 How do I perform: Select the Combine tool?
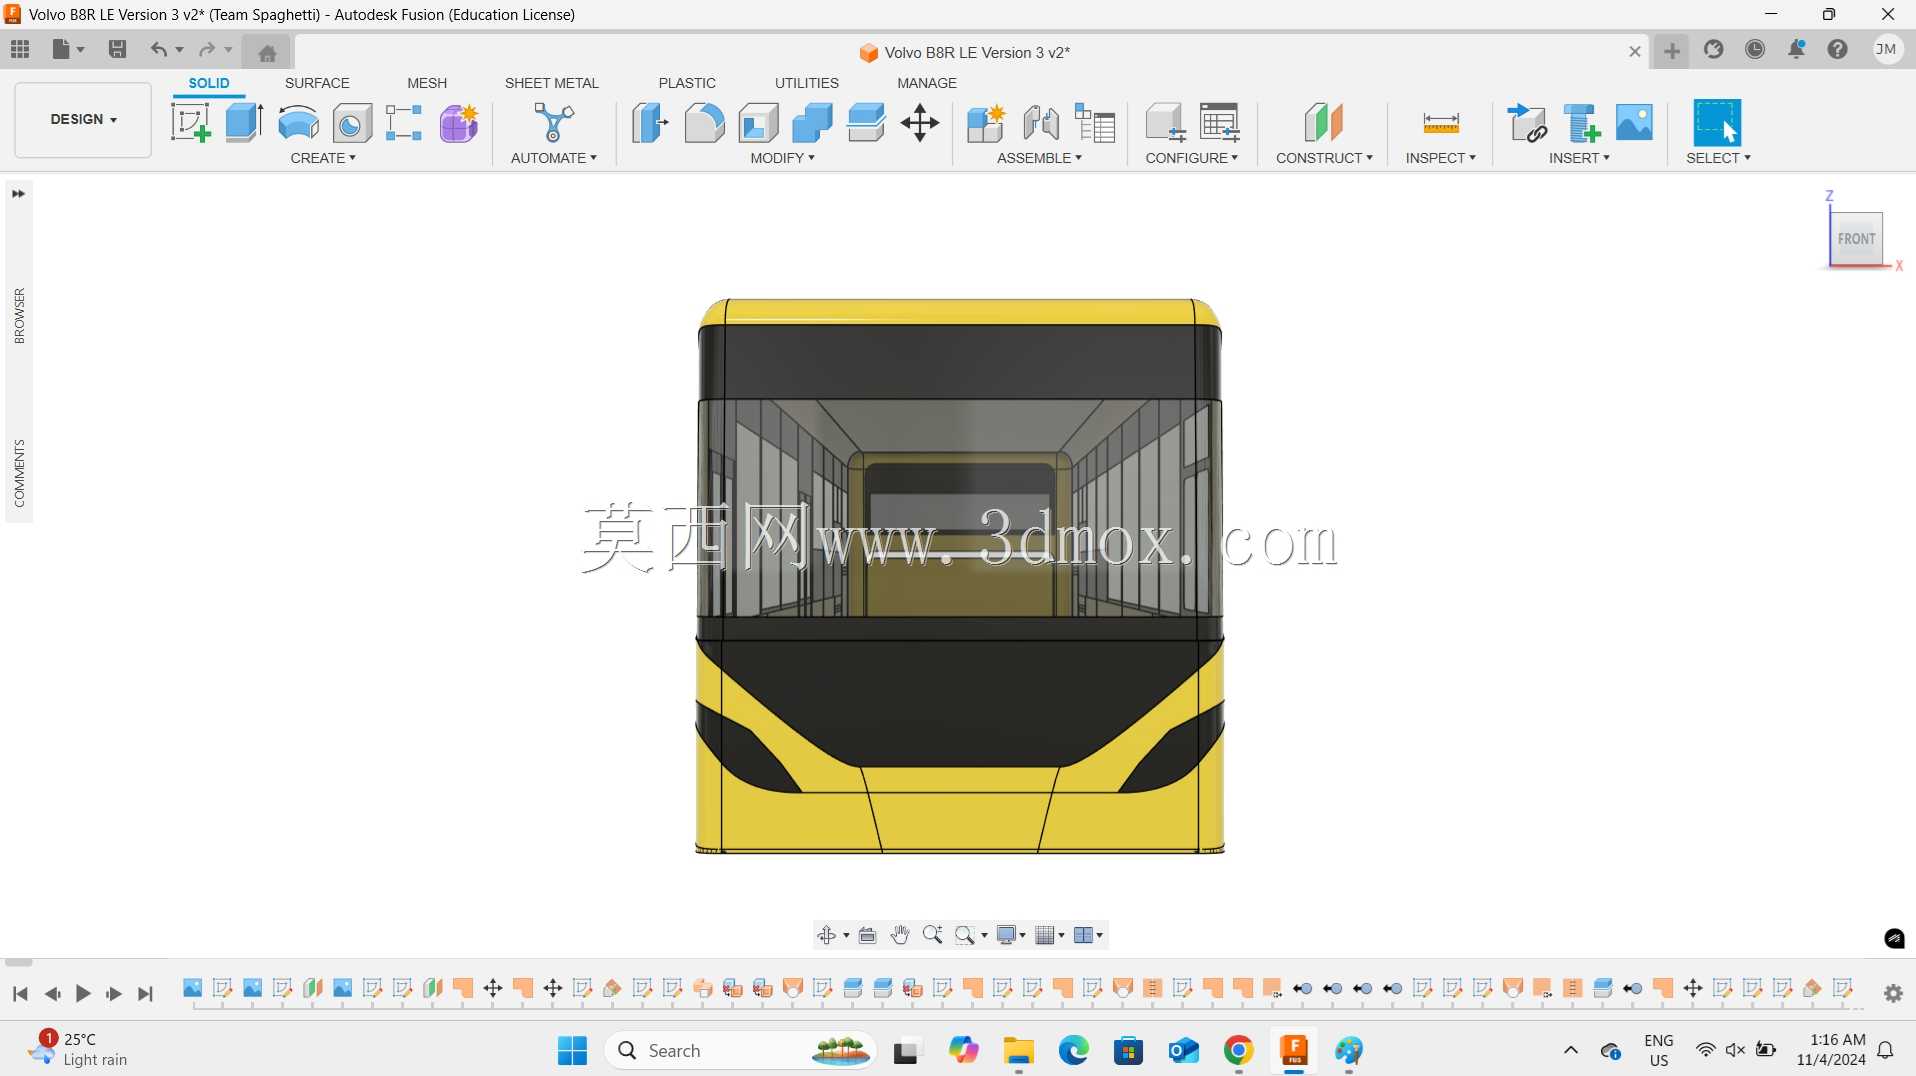tap(812, 123)
